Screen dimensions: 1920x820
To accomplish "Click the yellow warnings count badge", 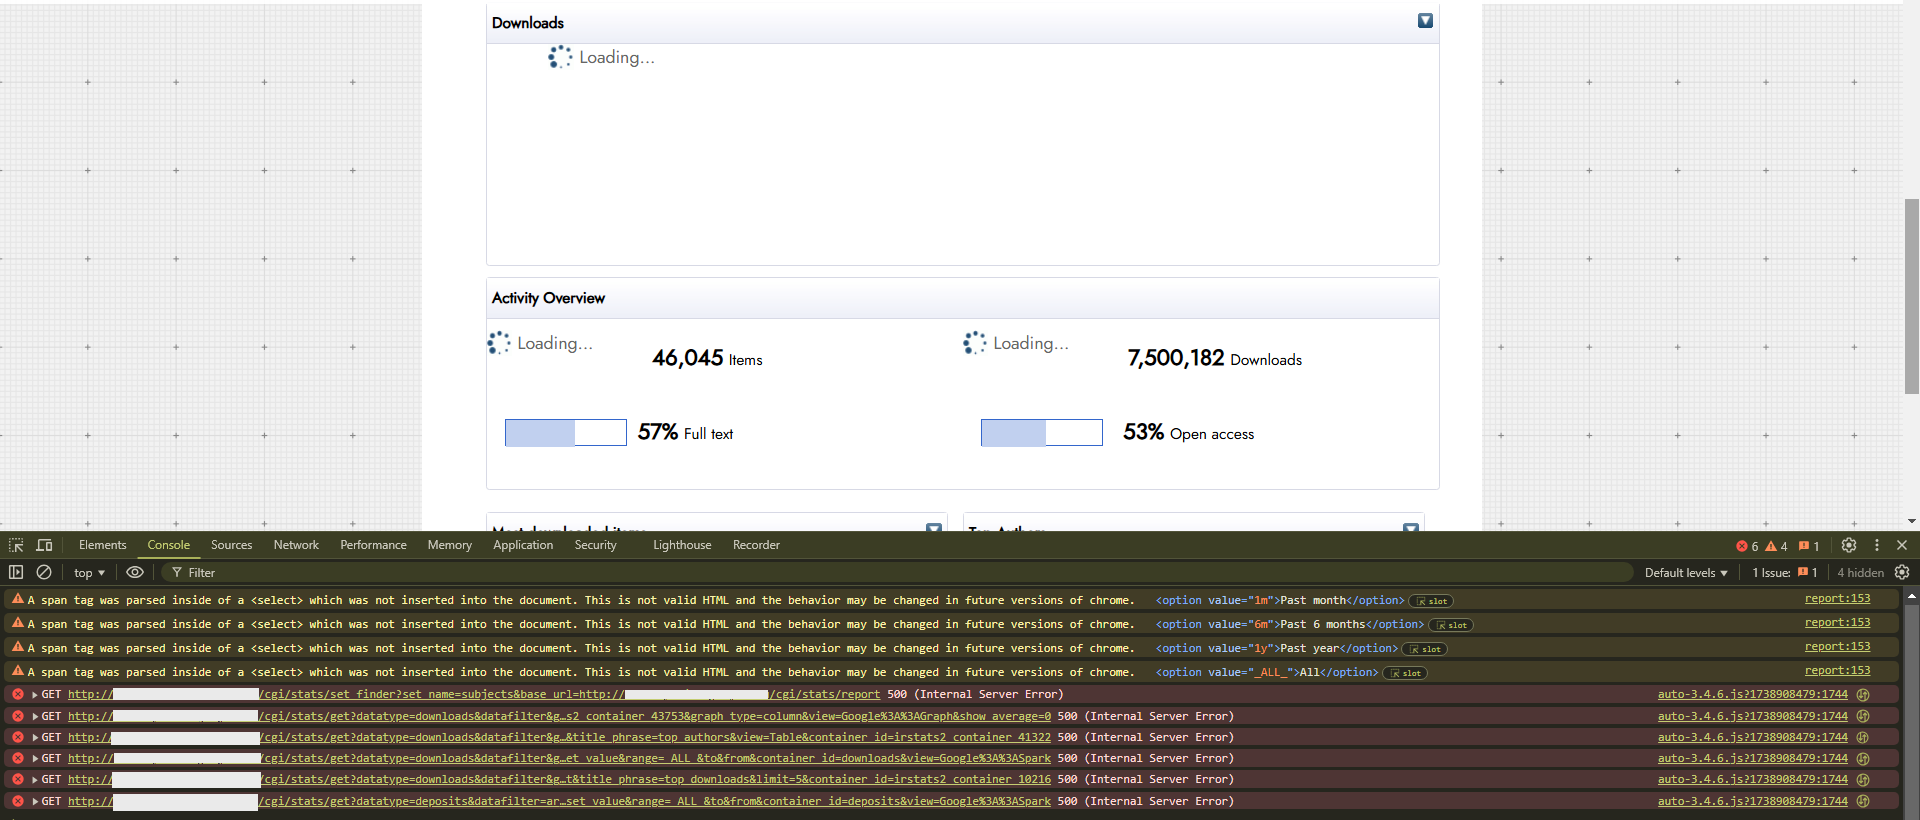I will 1776,546.
